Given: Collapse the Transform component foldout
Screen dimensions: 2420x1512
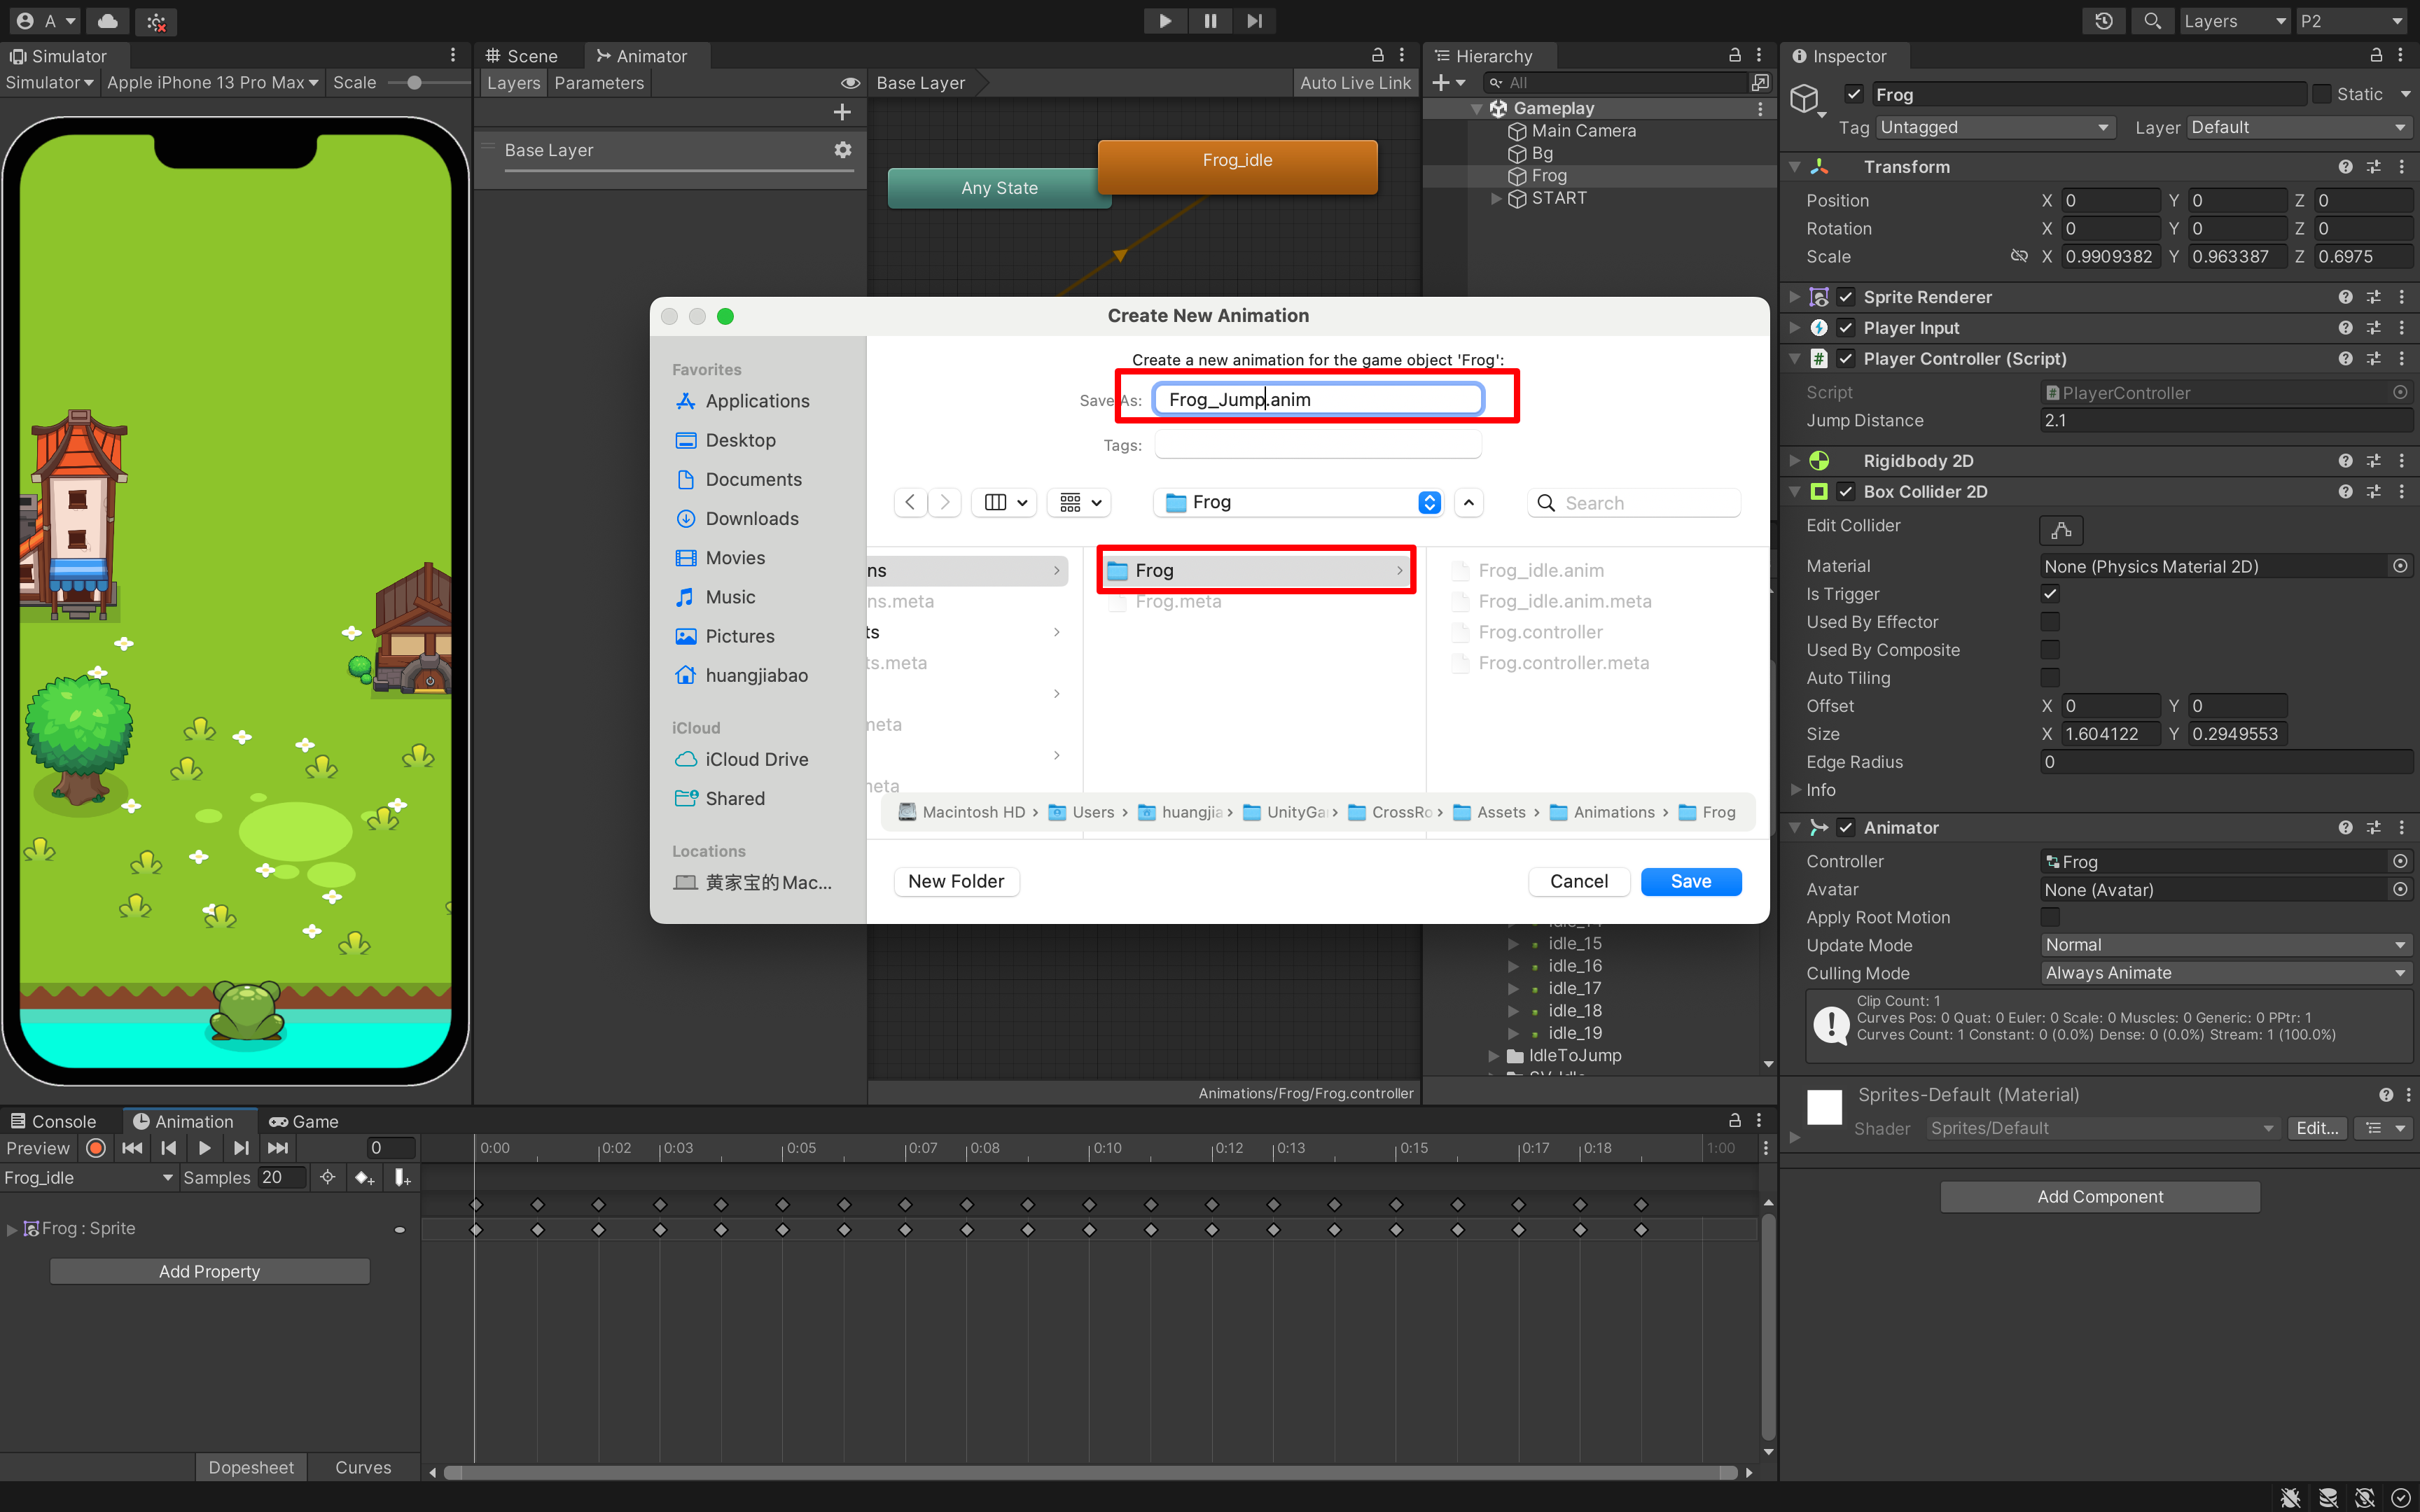Looking at the screenshot, I should point(1796,167).
